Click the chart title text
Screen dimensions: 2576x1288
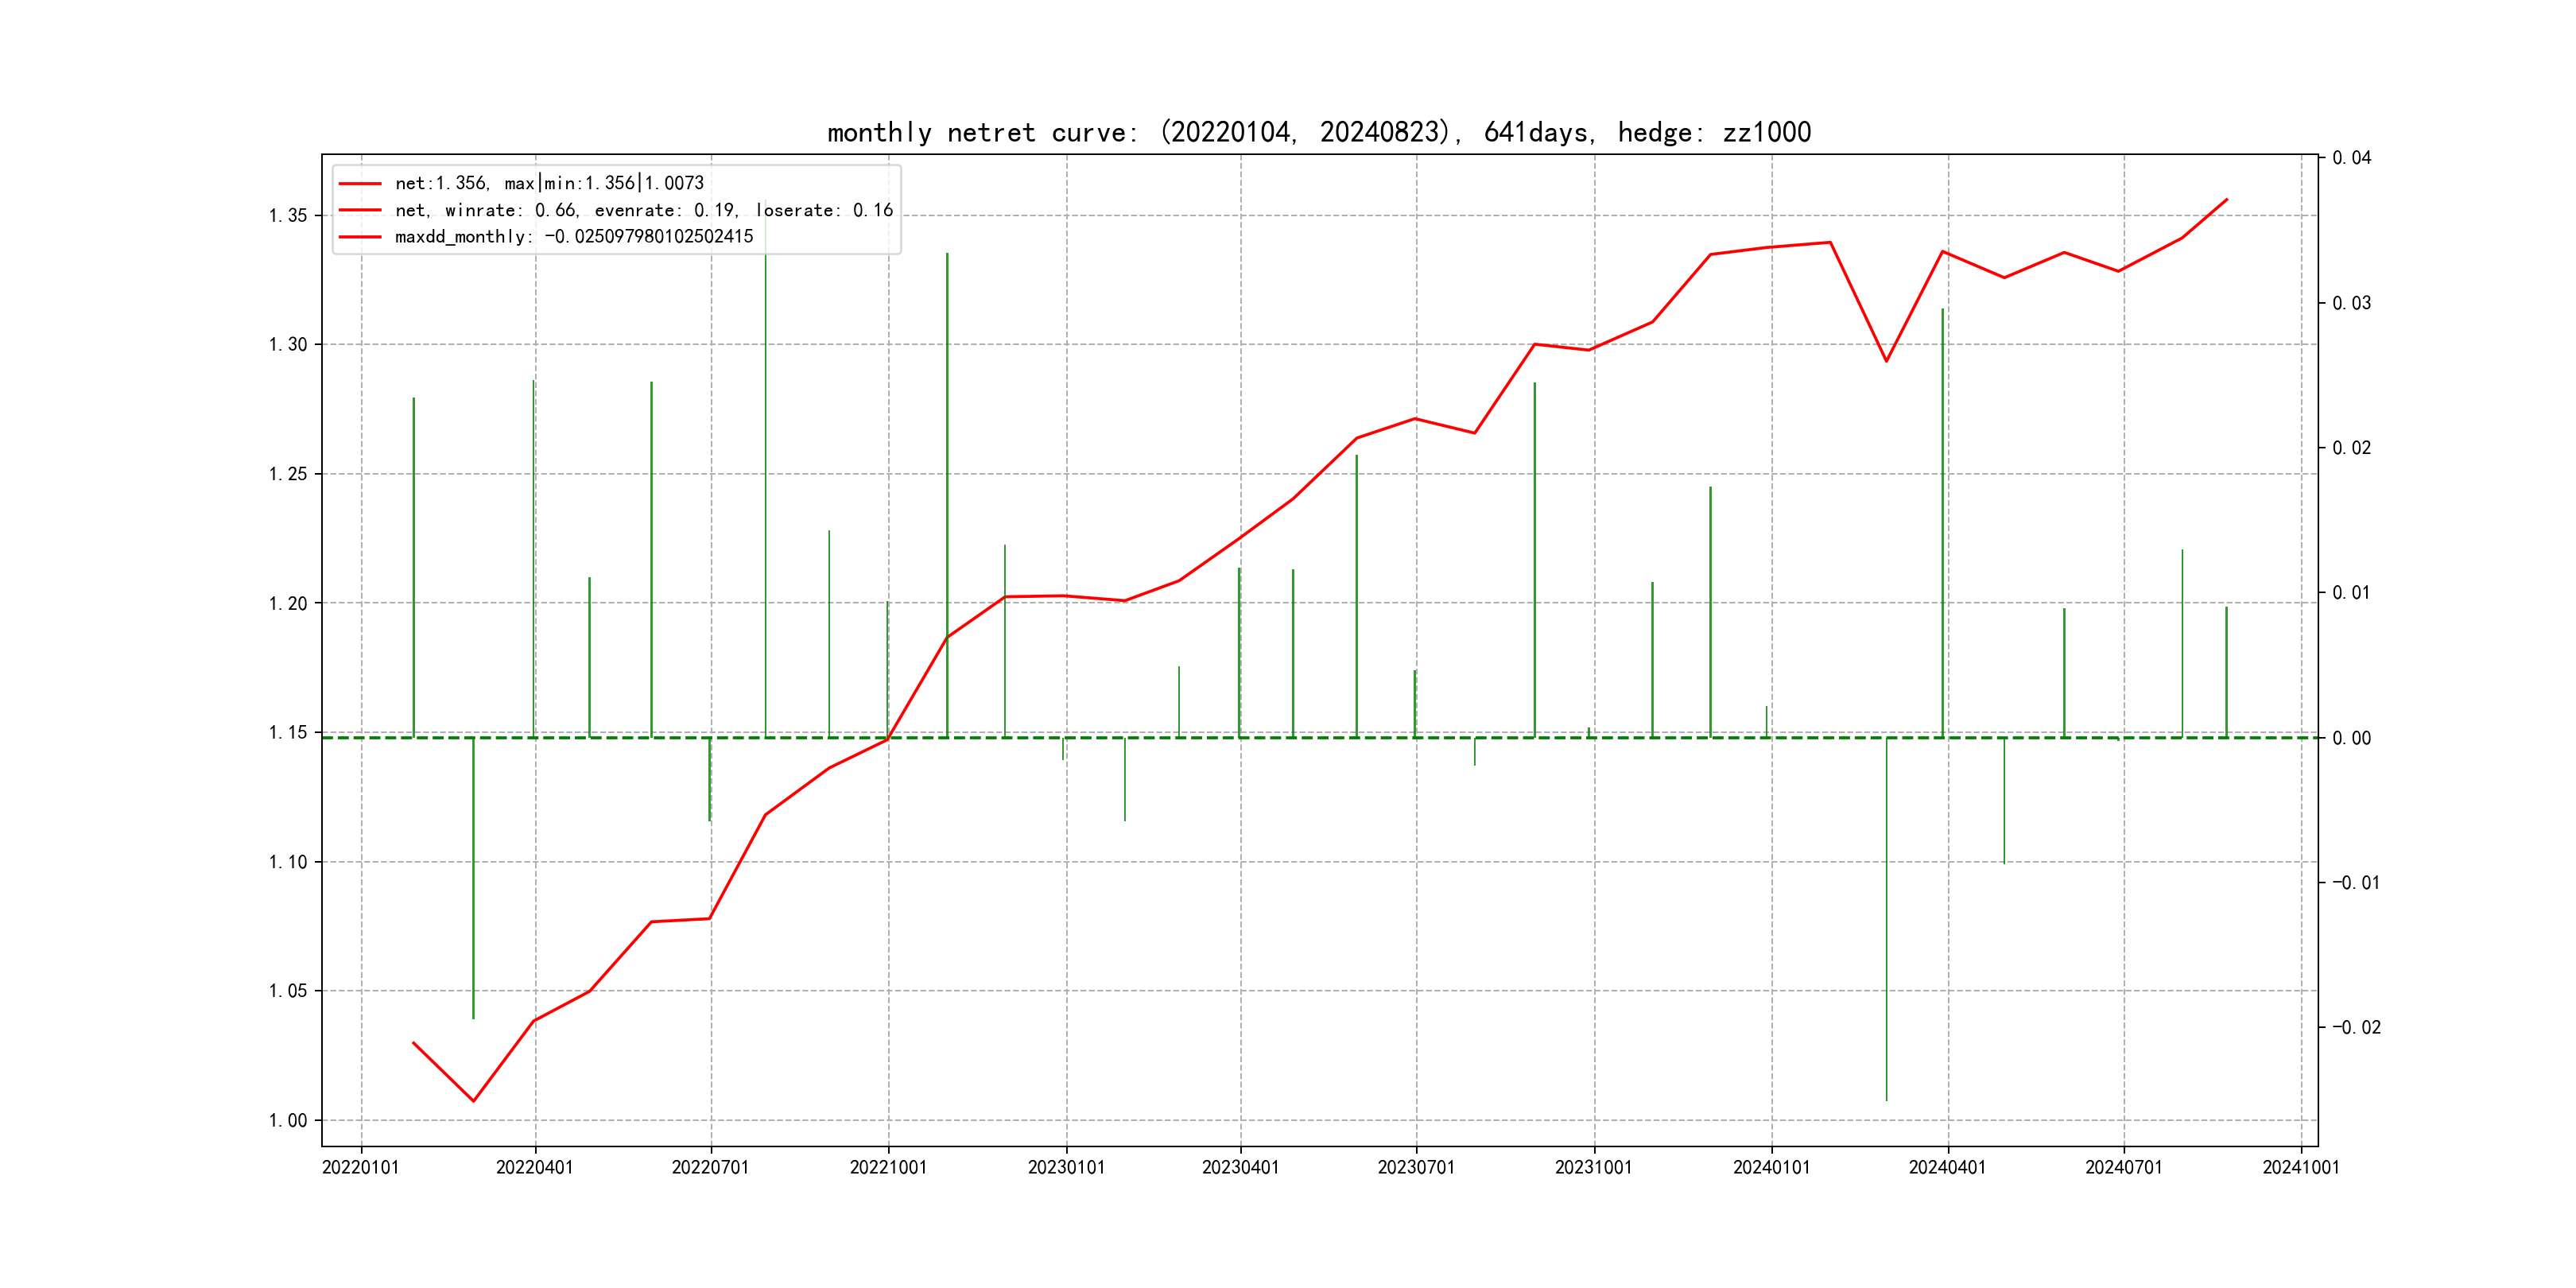tap(1318, 132)
